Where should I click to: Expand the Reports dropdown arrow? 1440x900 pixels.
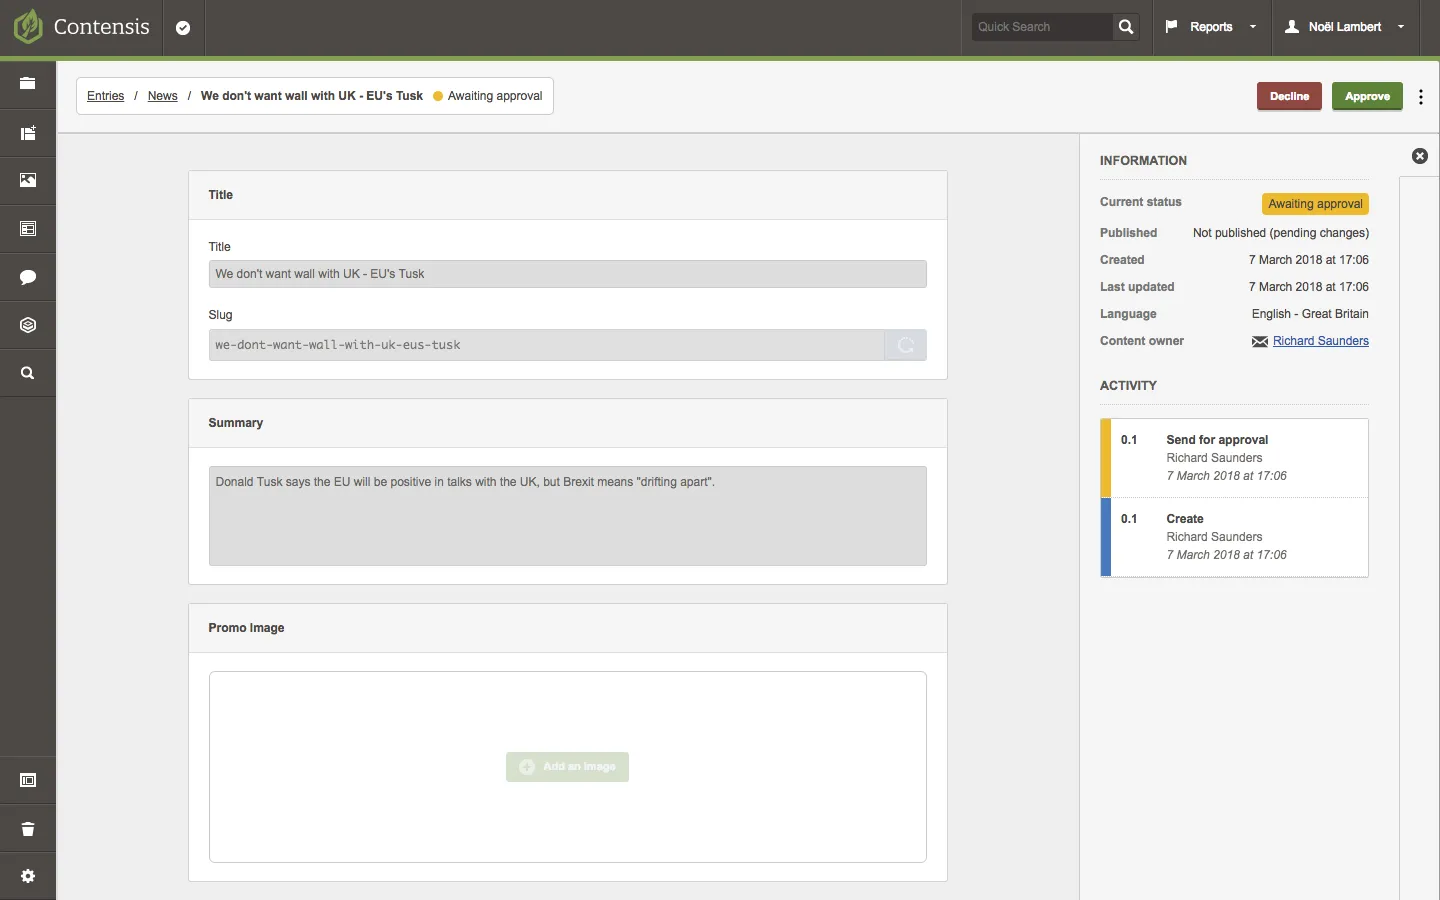[x=1253, y=27]
